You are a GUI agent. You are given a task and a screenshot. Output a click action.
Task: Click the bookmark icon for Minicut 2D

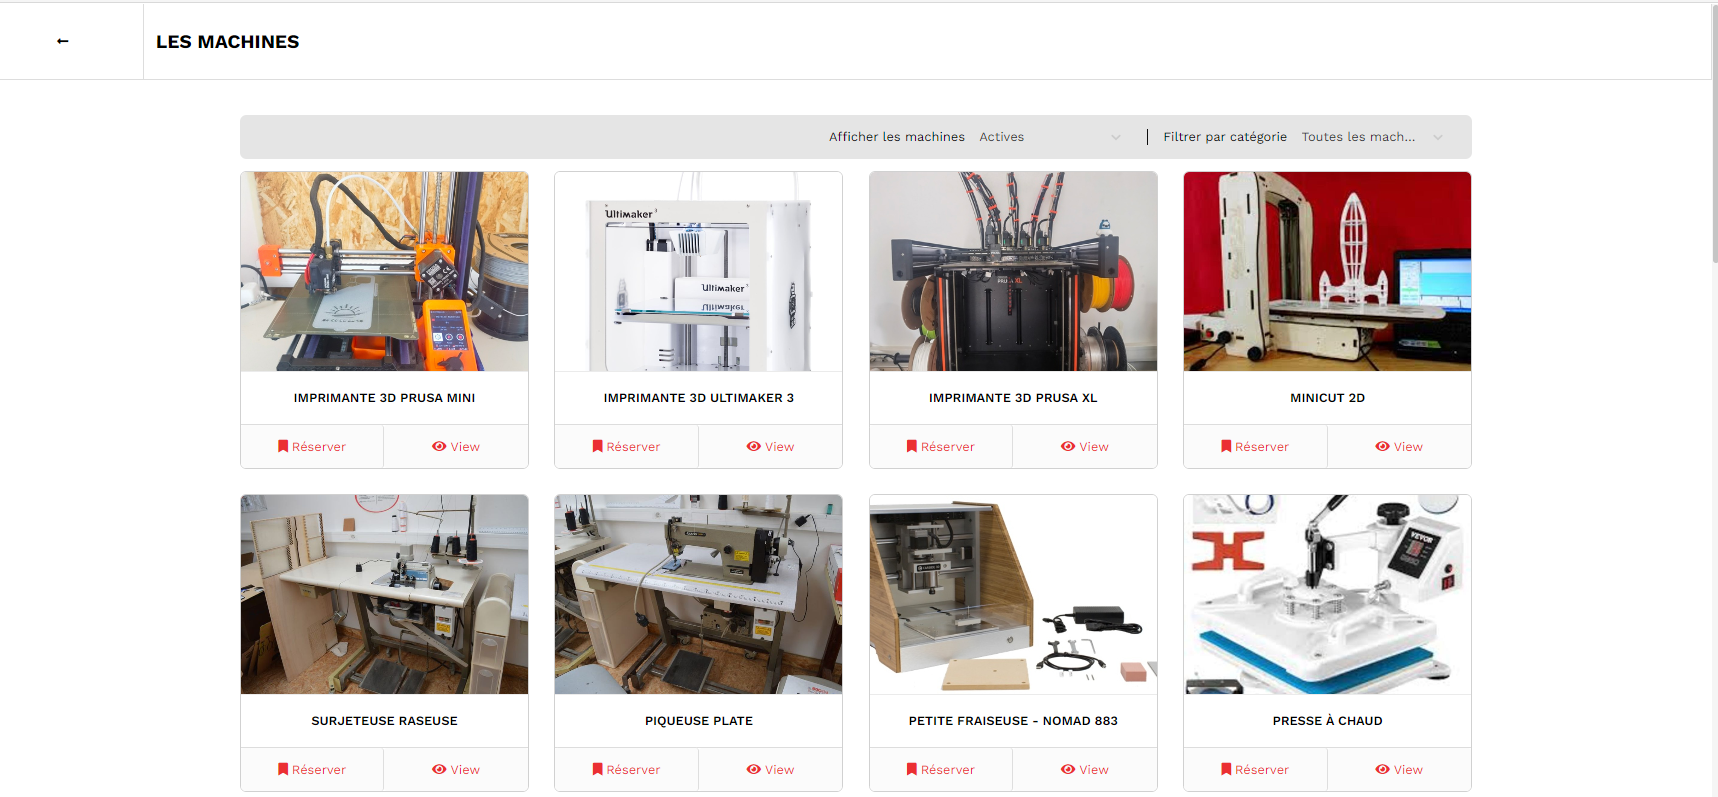pos(1226,446)
